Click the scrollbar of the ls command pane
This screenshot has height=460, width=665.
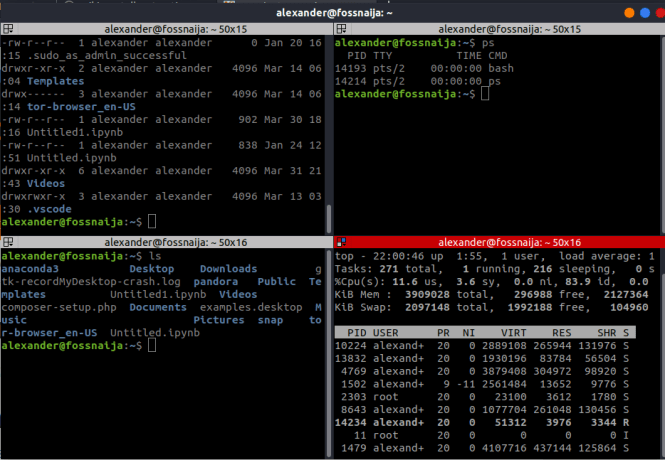(329, 353)
